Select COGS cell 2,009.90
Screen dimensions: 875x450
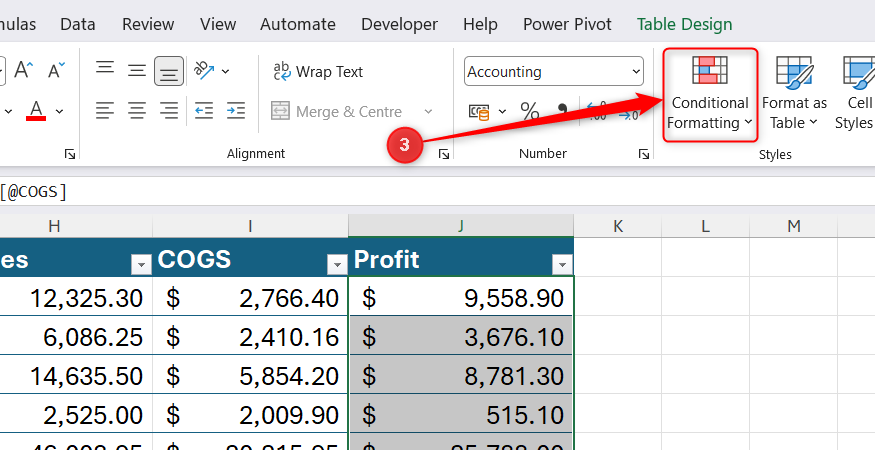250,414
